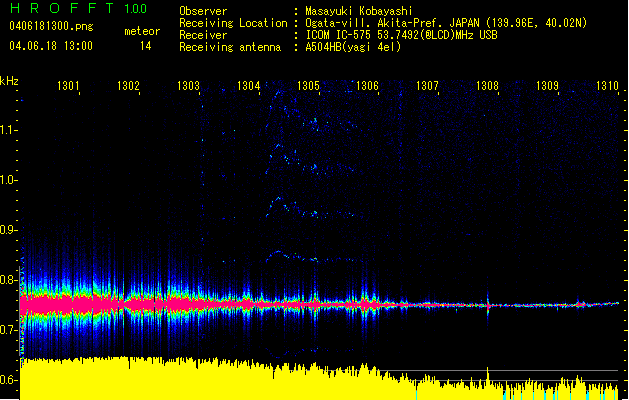Click the date stamp 04.06.18 13:00
Viewport: 629px width, 400px height.
[x=51, y=46]
